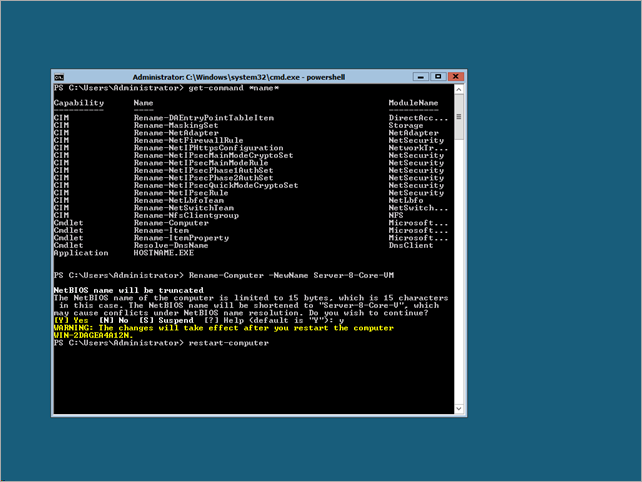Screen dimensions: 642x482
Task: Click the get-command *name* command text
Action: point(233,88)
